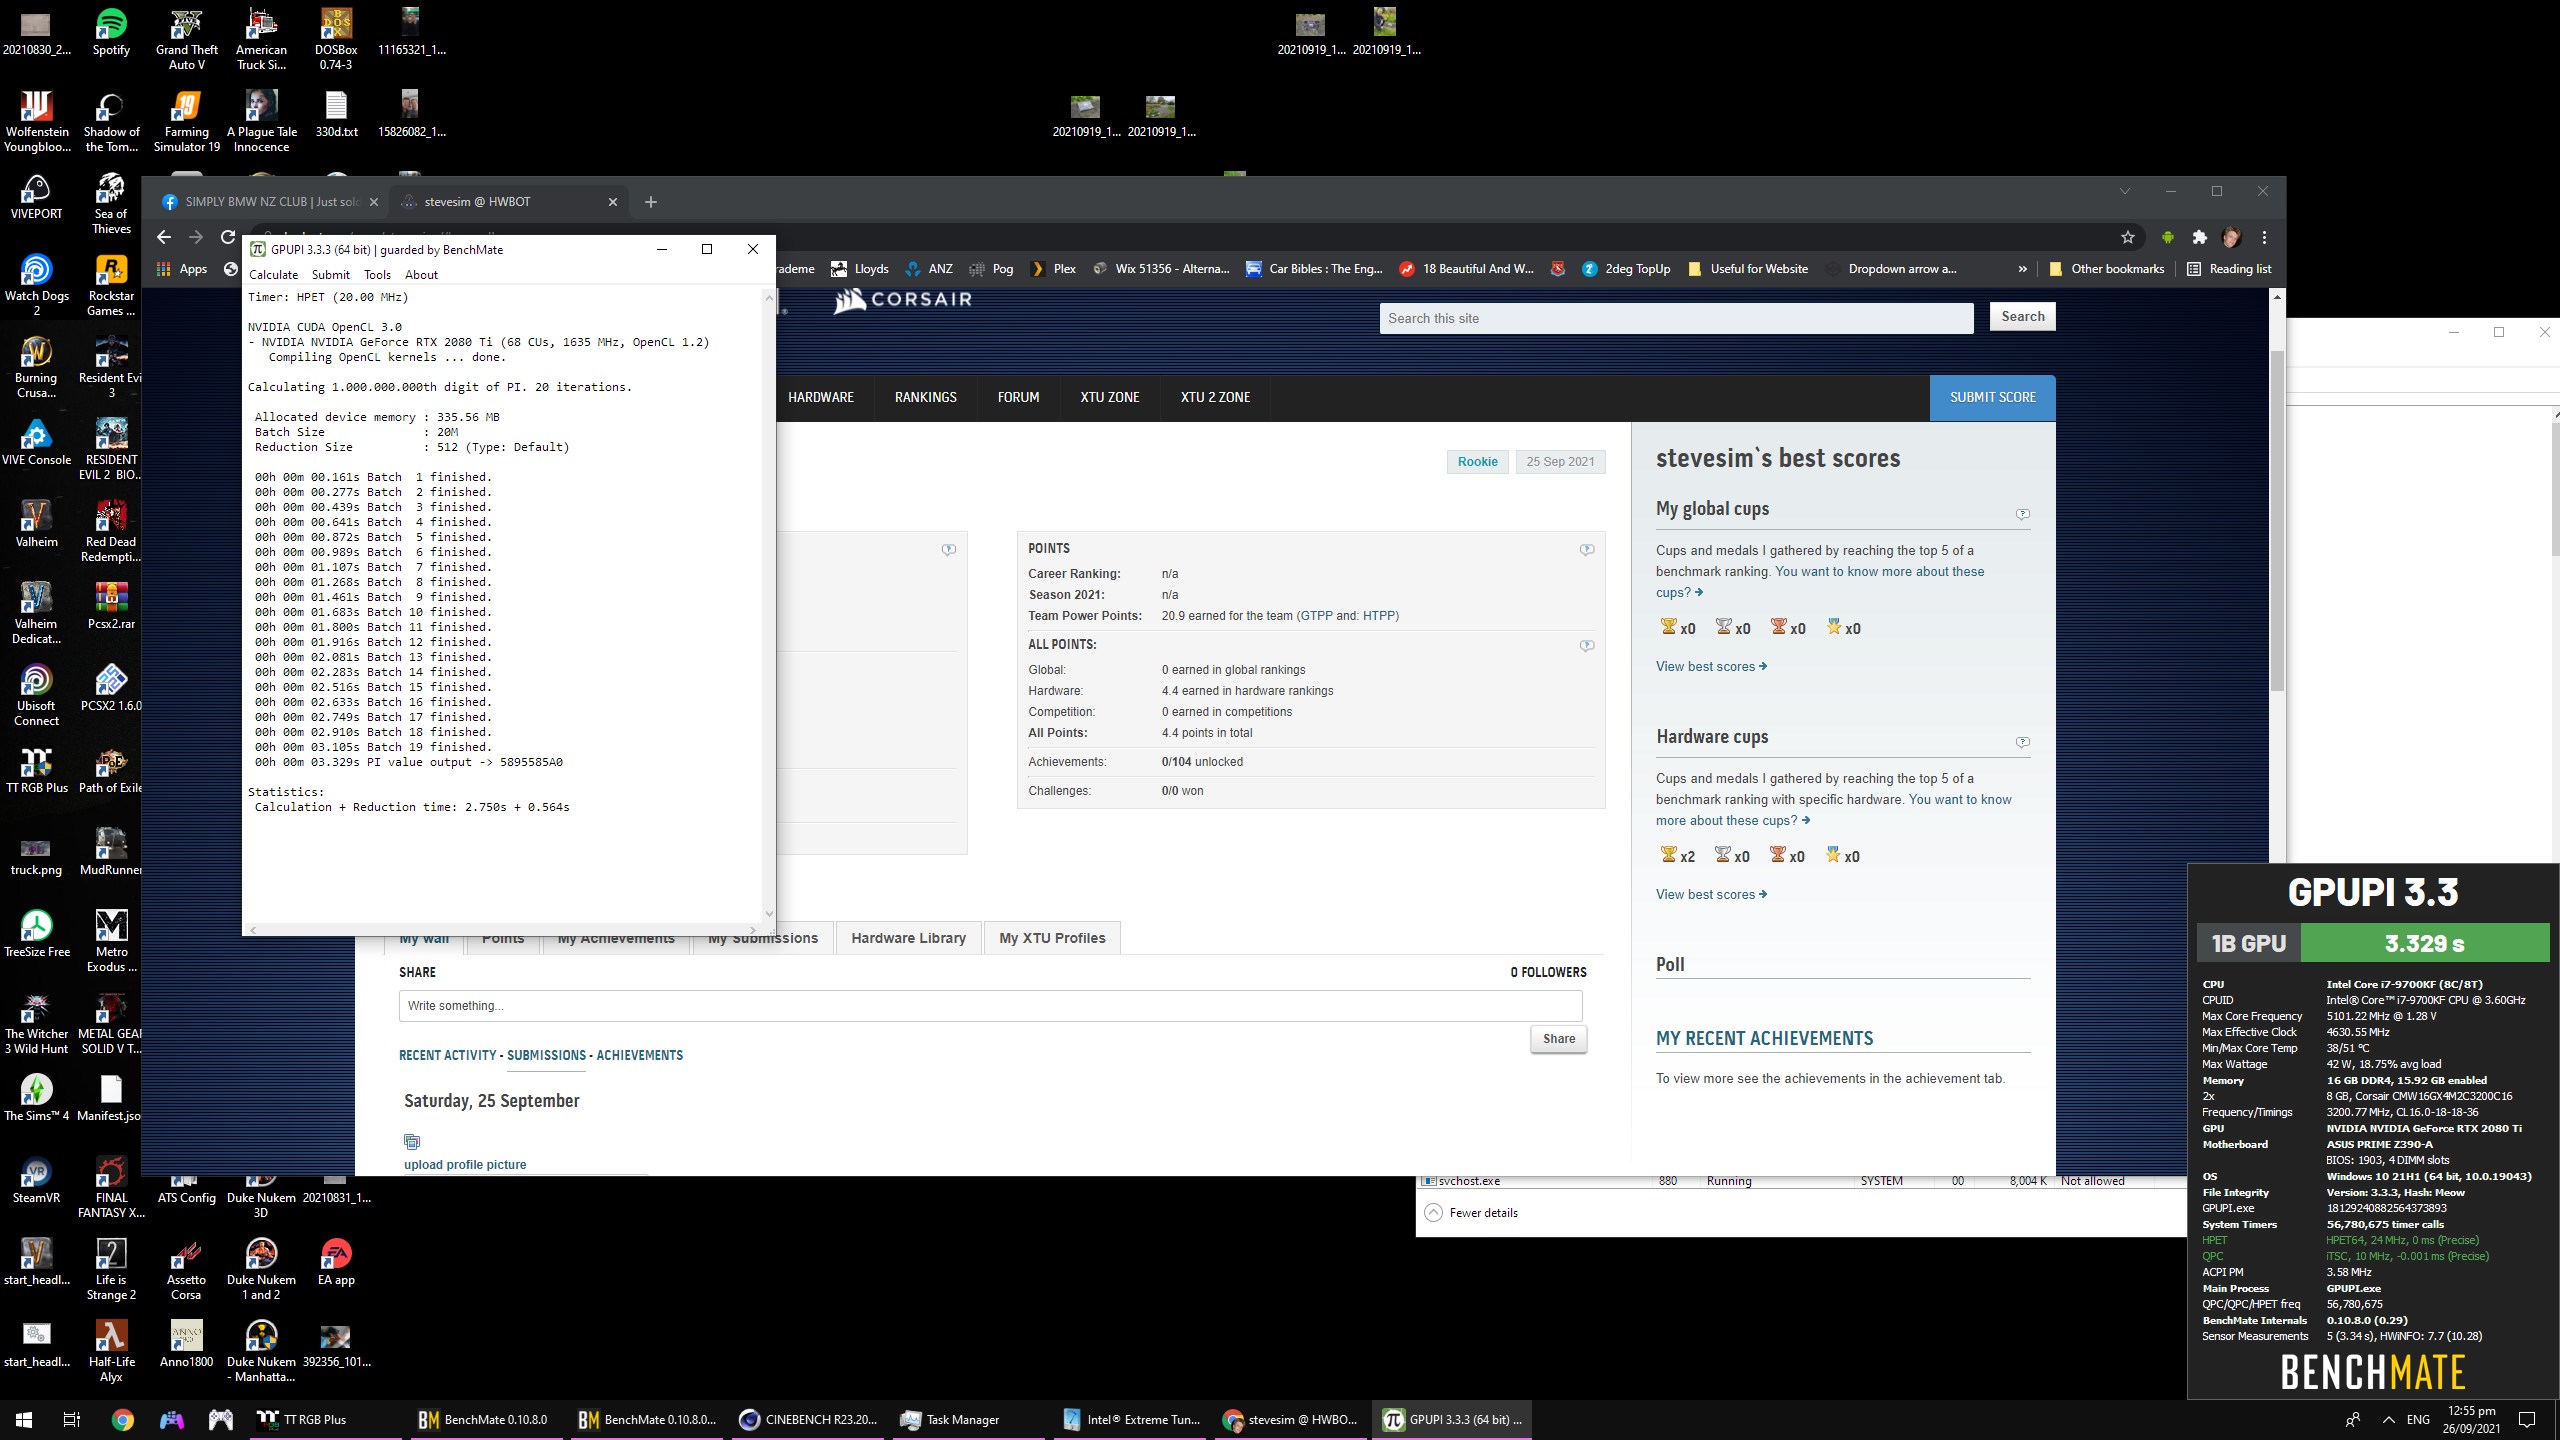
Task: Open the ACHIEVEMENTS link in recent activity
Action: pos(639,1055)
